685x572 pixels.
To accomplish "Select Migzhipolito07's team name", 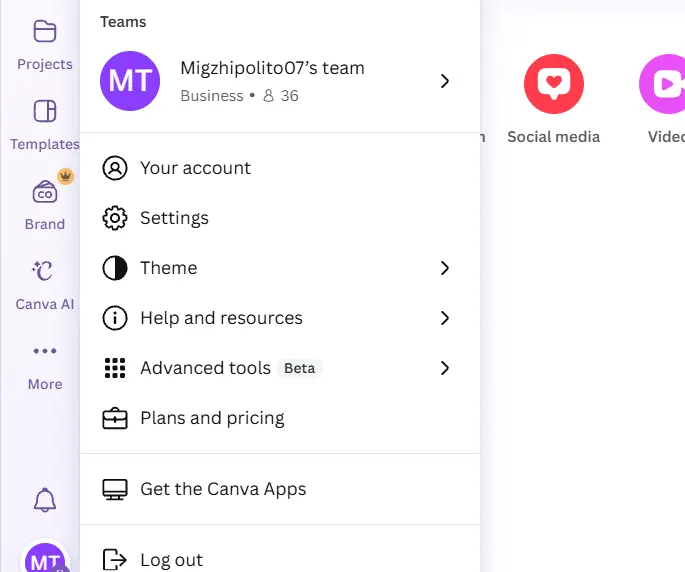I will click(x=272, y=68).
